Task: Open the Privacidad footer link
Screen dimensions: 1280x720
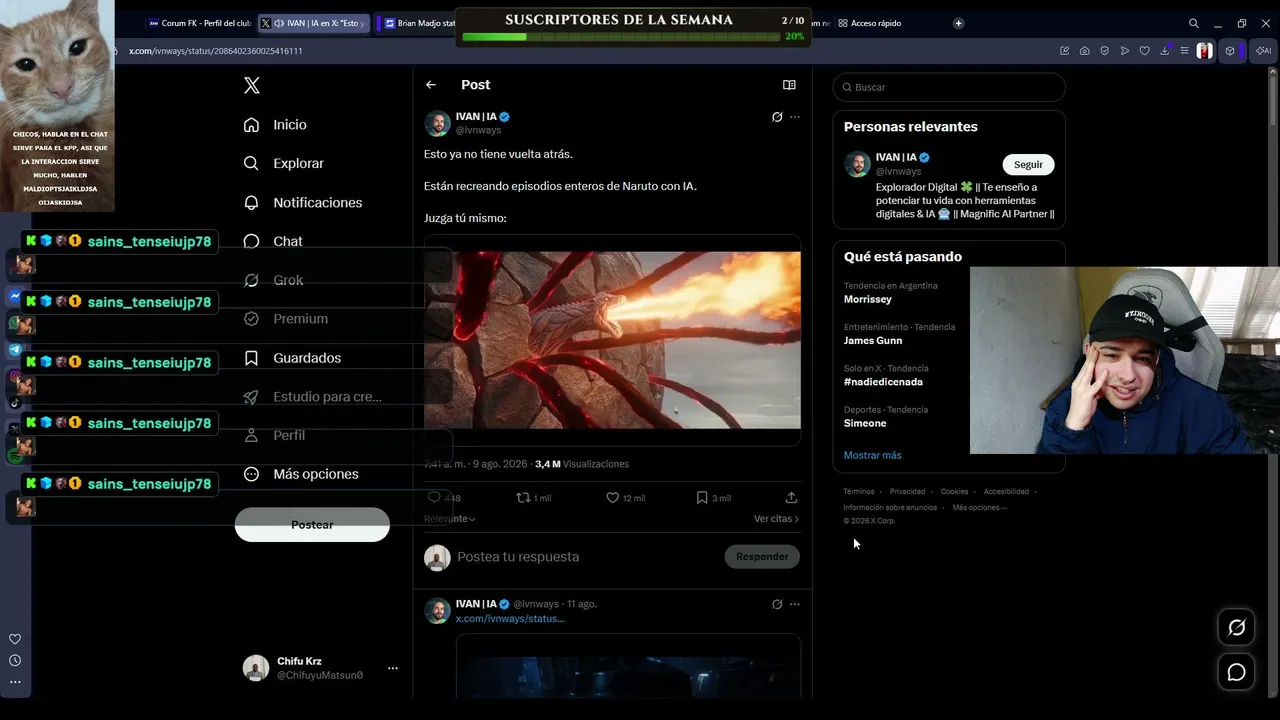Action: tap(908, 492)
